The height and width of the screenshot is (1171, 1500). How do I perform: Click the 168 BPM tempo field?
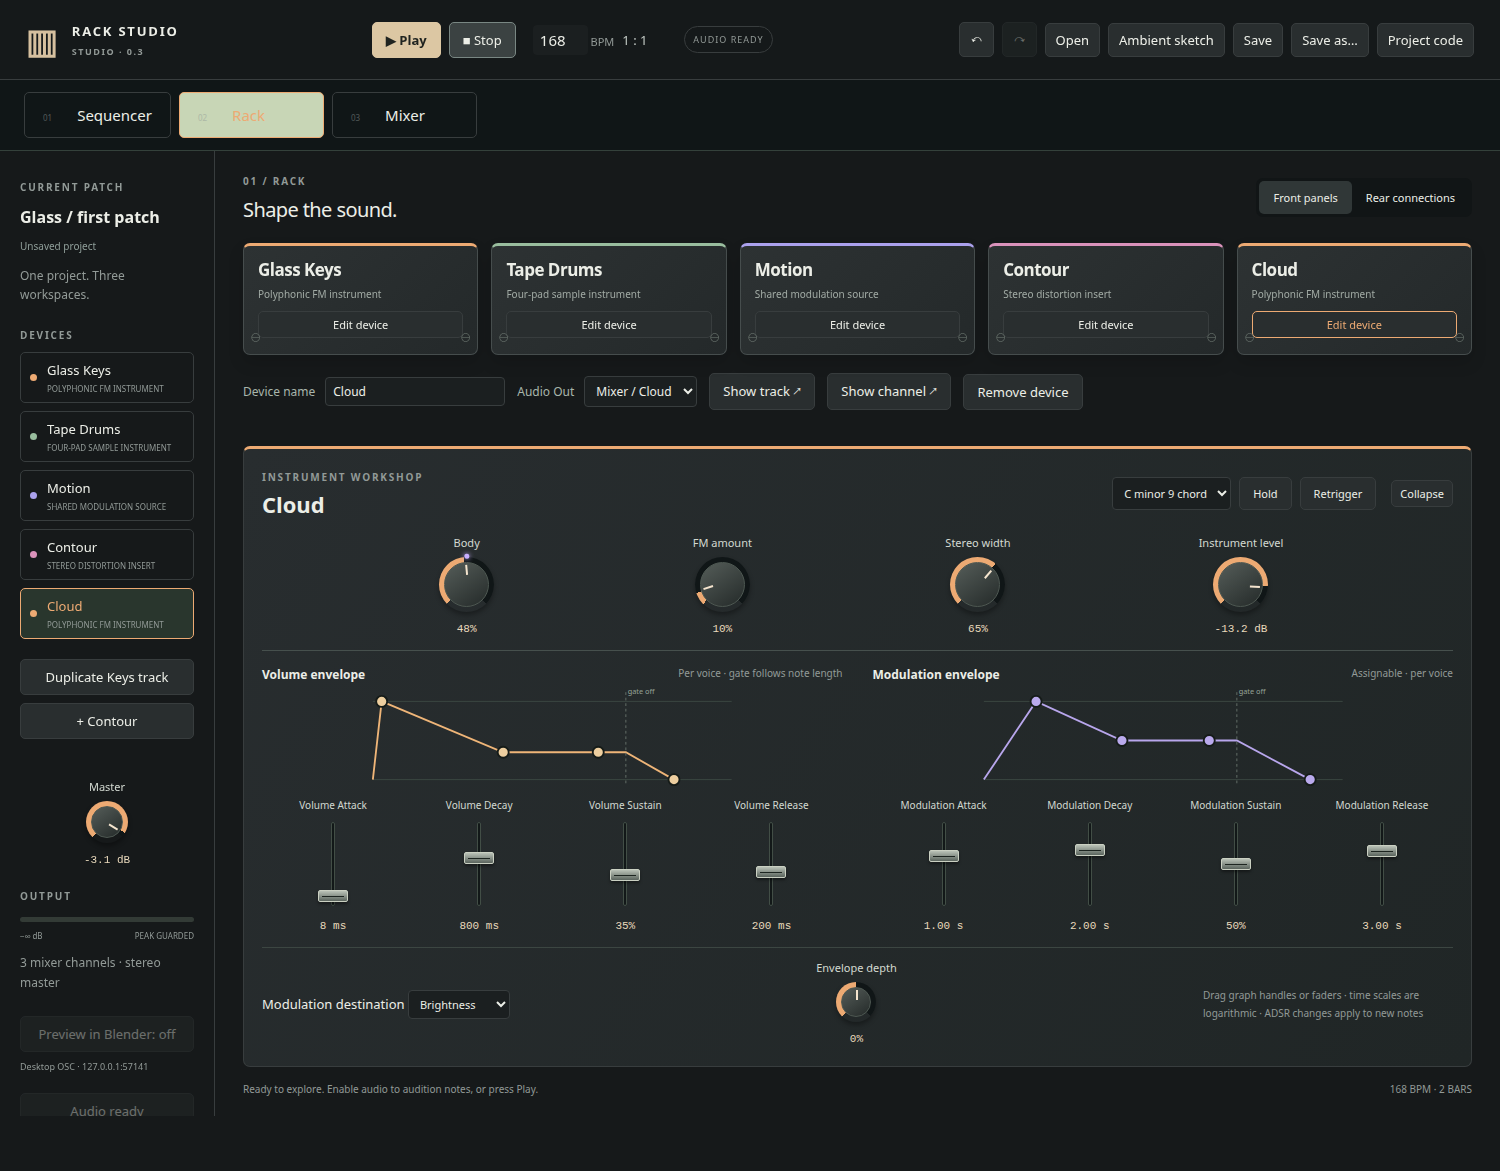pos(559,41)
